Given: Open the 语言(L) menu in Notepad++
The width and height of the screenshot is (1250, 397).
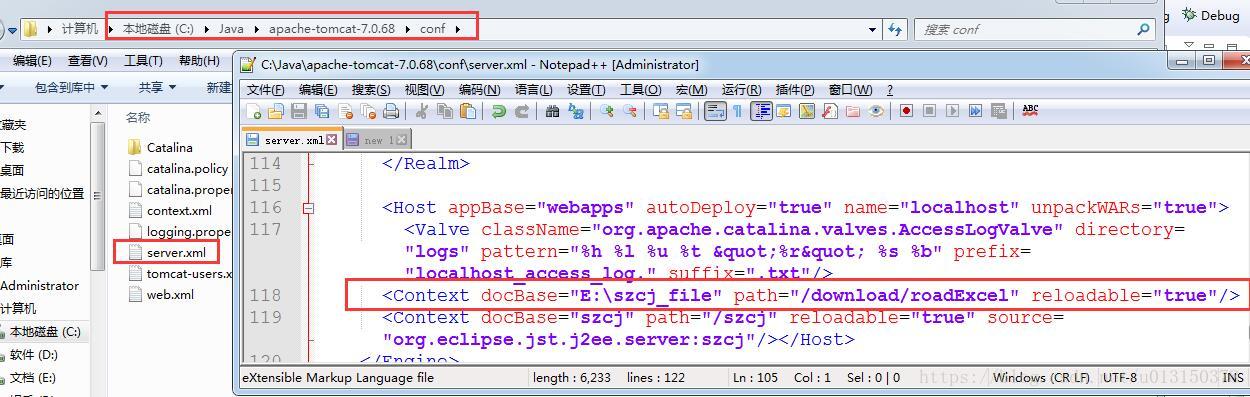Looking at the screenshot, I should click(x=533, y=90).
